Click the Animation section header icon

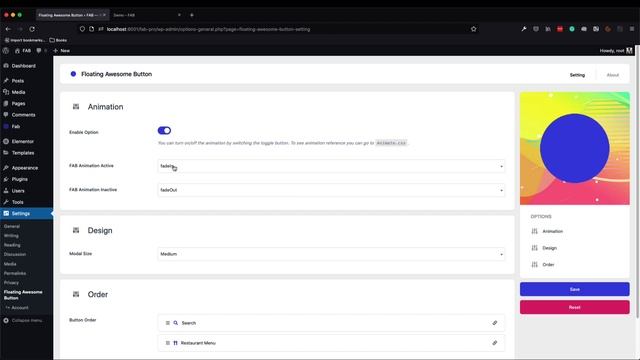(76, 107)
